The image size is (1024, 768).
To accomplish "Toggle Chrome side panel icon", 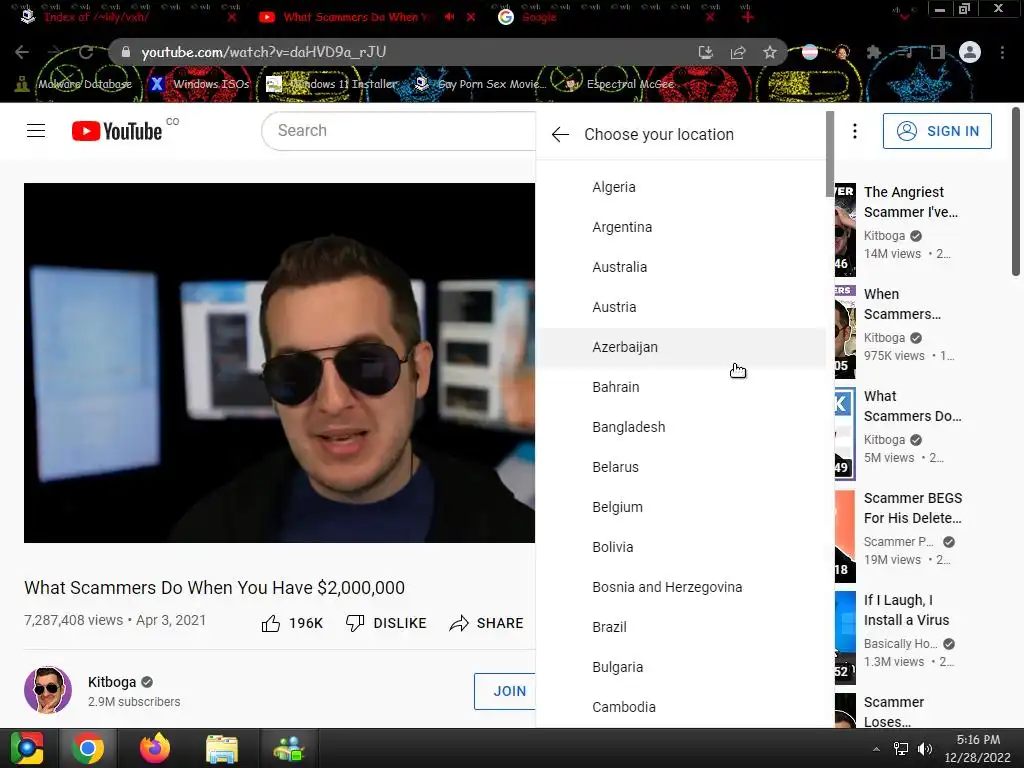I will (x=937, y=52).
